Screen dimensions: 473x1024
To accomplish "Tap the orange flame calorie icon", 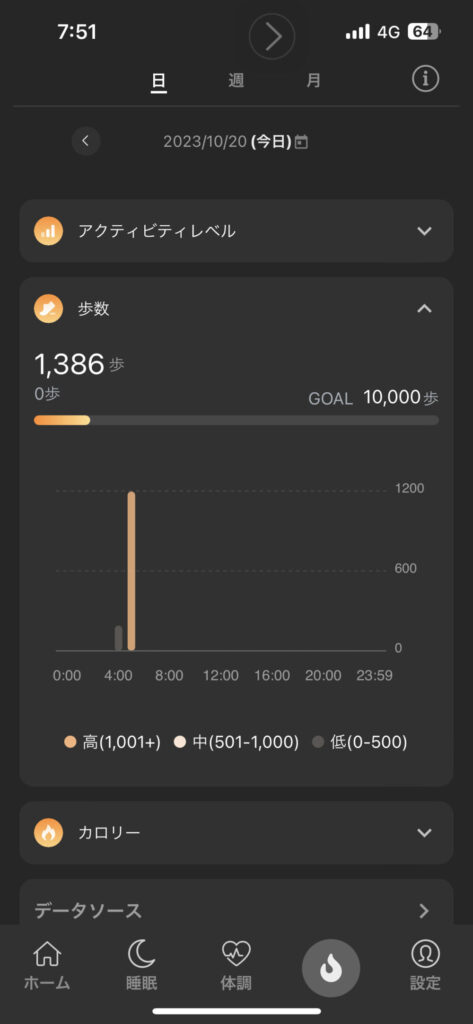I will click(48, 833).
